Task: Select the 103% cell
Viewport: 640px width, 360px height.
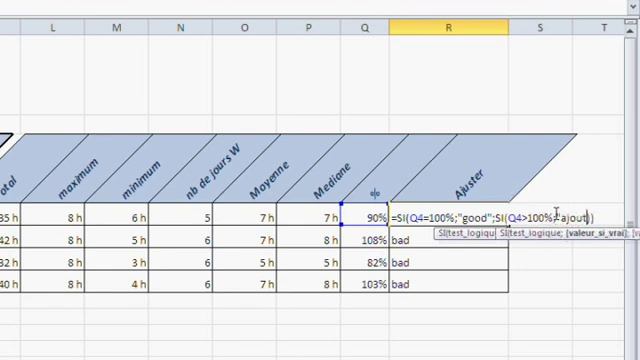Action: point(365,281)
